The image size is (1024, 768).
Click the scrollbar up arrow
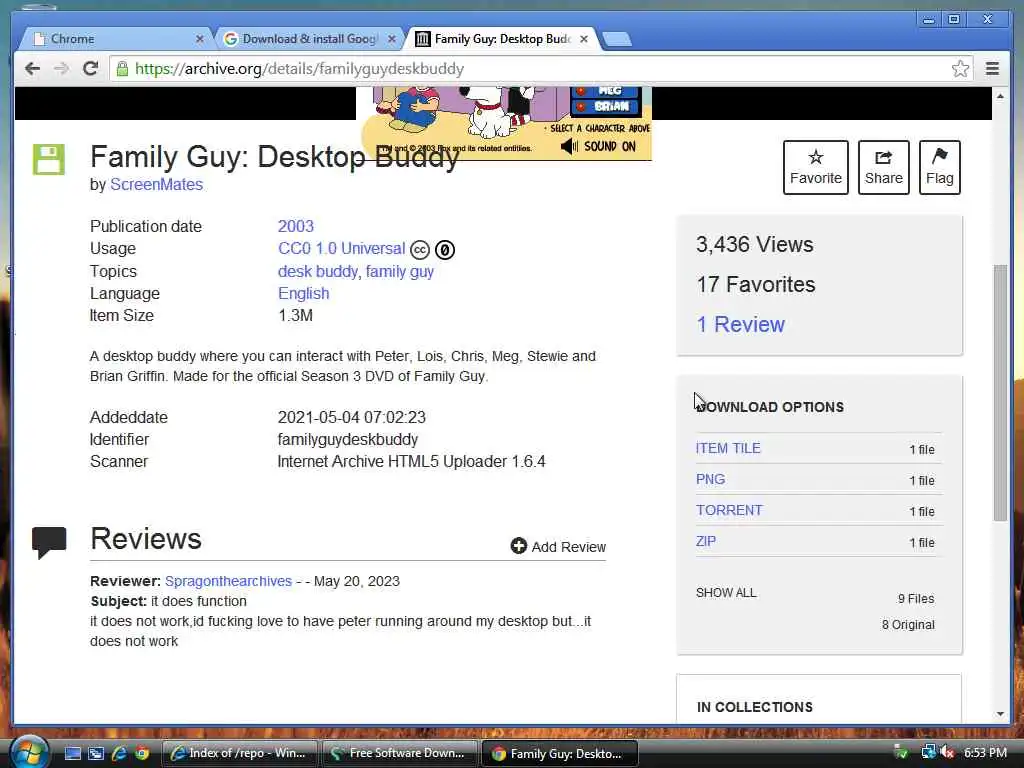click(x=1000, y=96)
